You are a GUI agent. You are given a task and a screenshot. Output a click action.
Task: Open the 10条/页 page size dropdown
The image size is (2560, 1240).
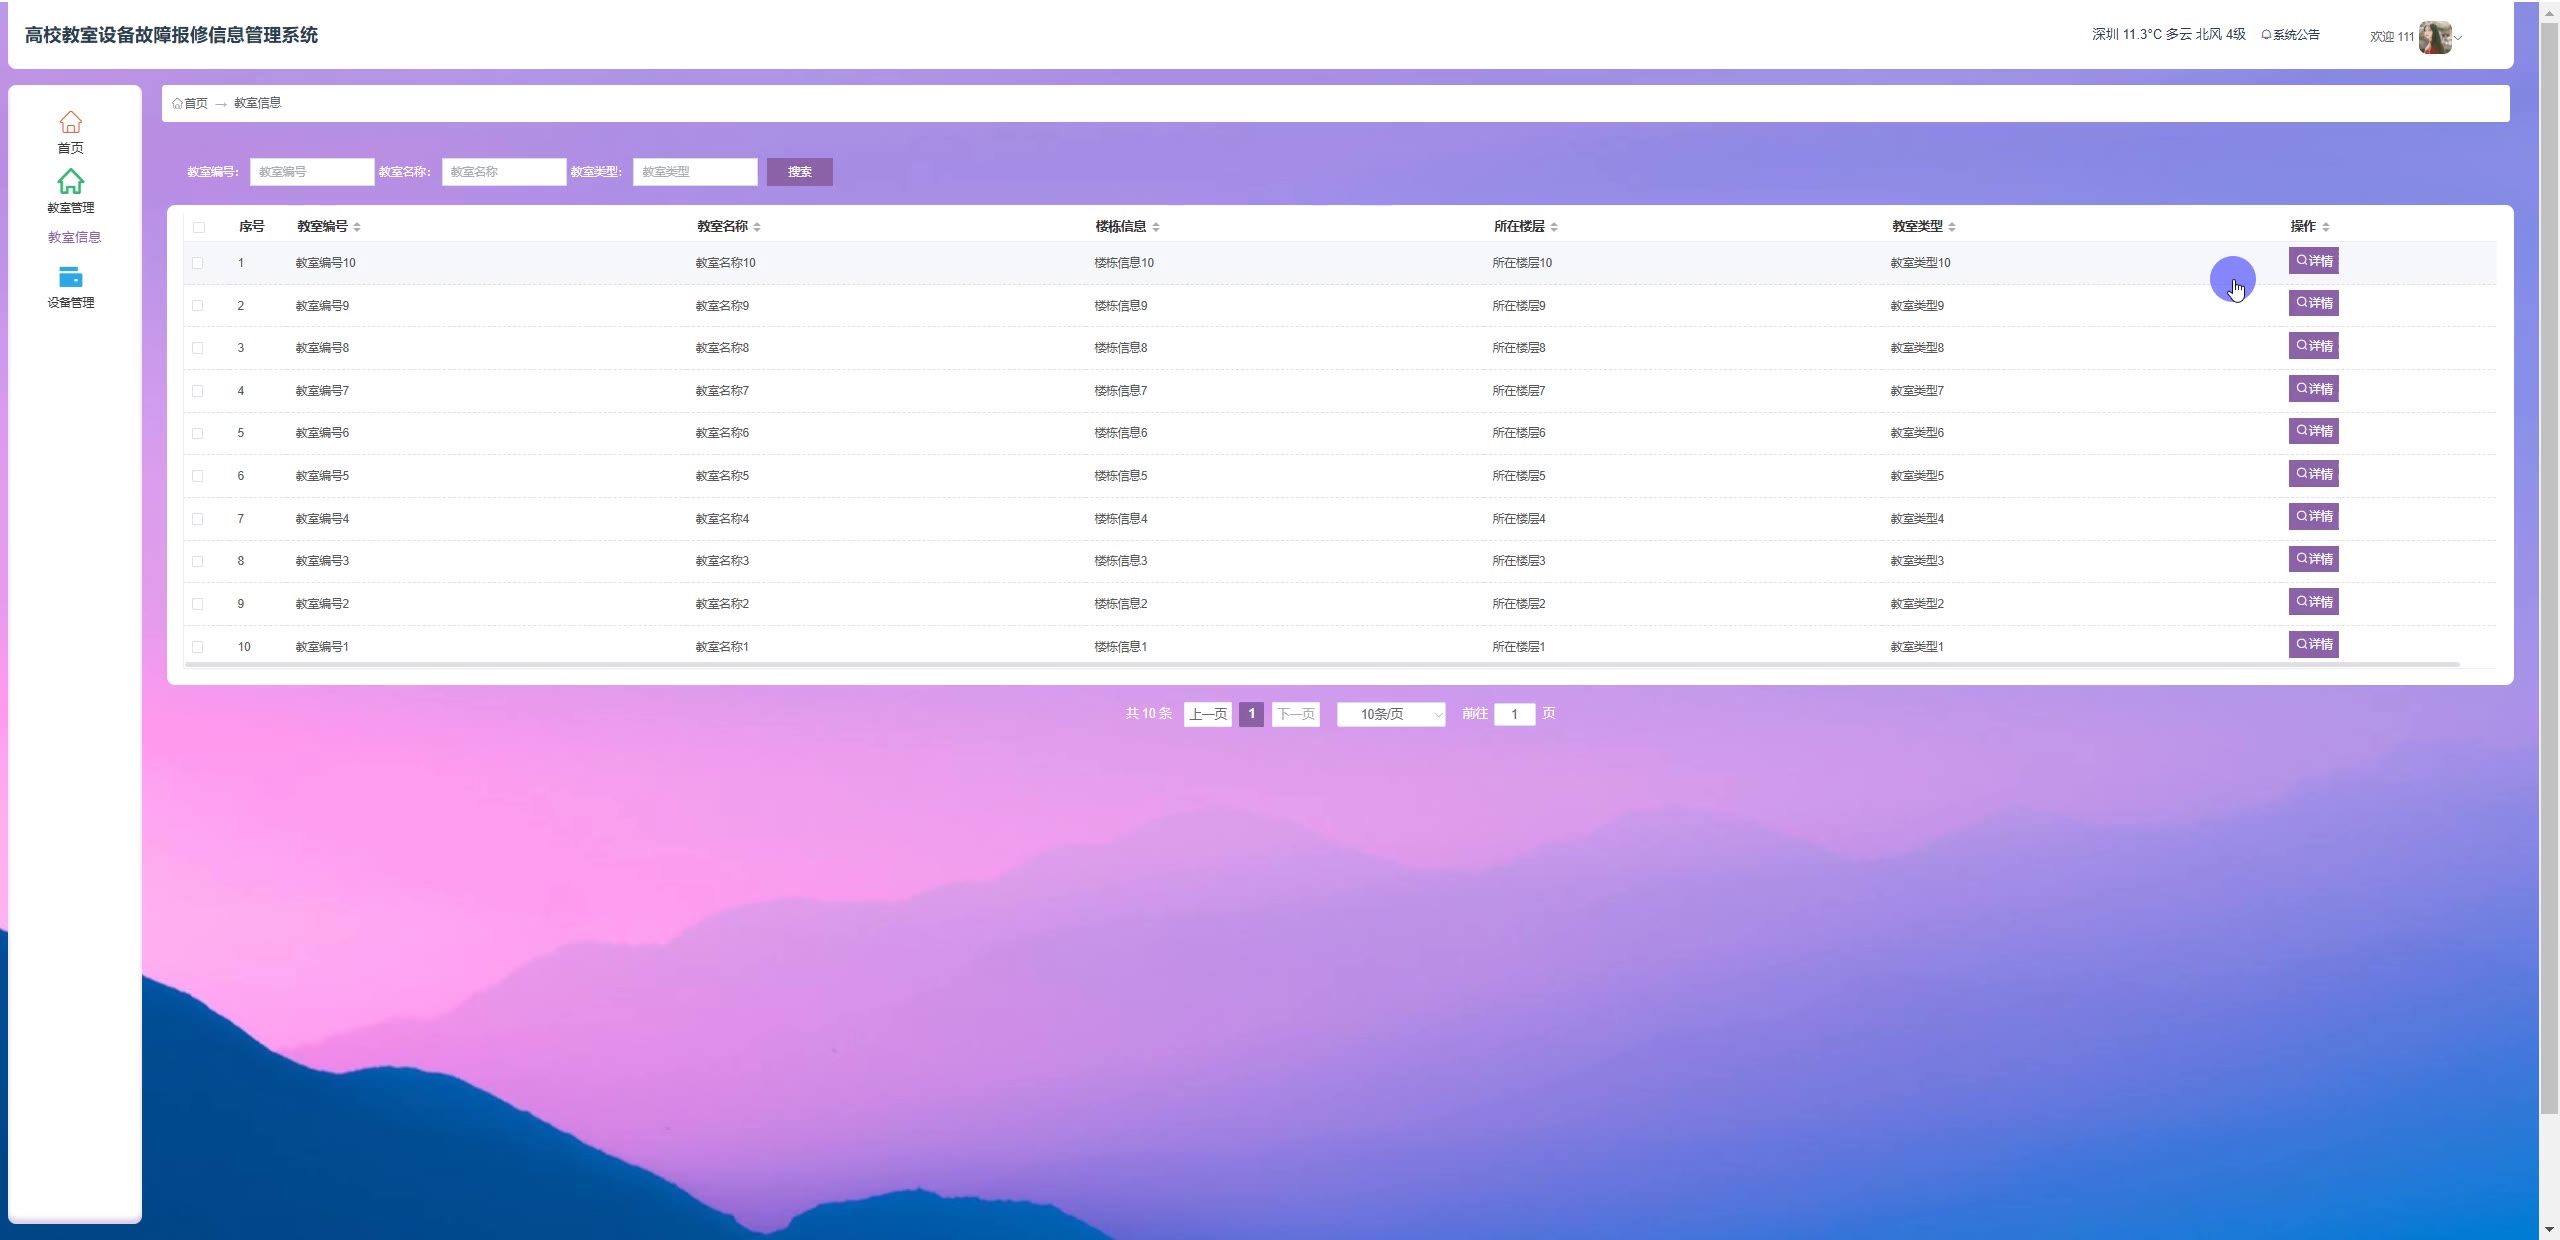[1391, 714]
